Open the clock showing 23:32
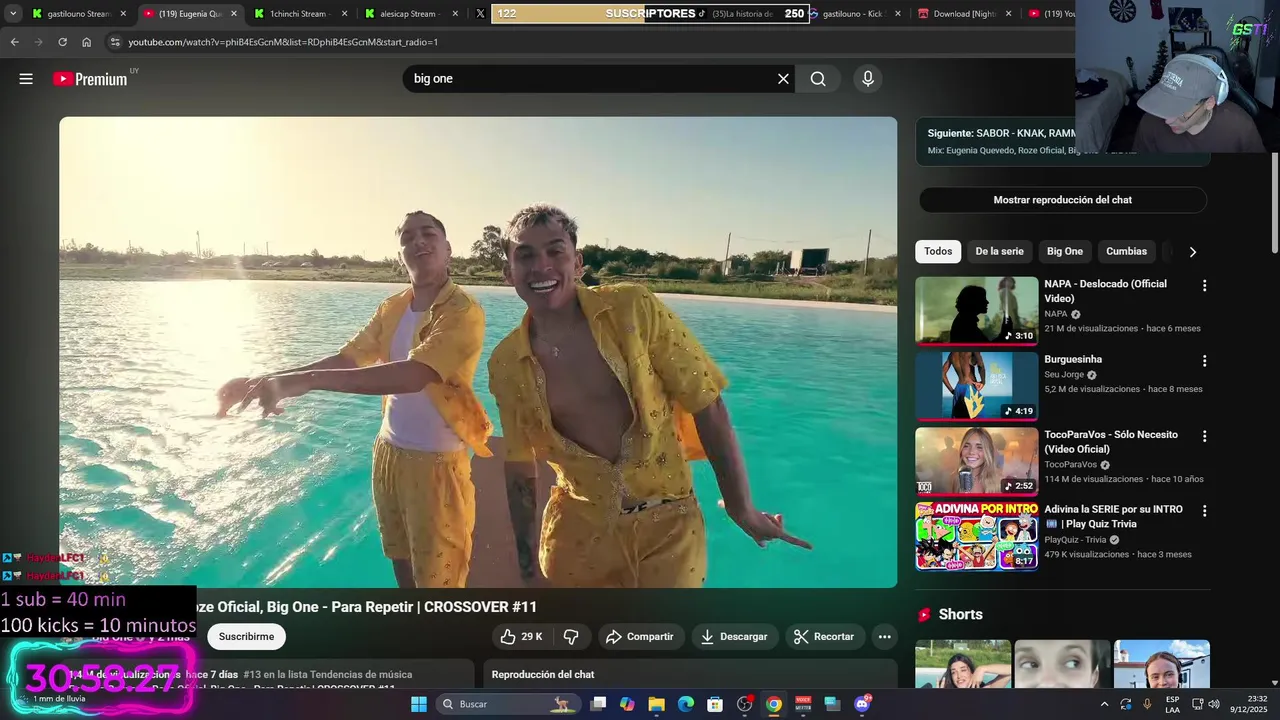This screenshot has width=1280, height=720. [1249, 704]
